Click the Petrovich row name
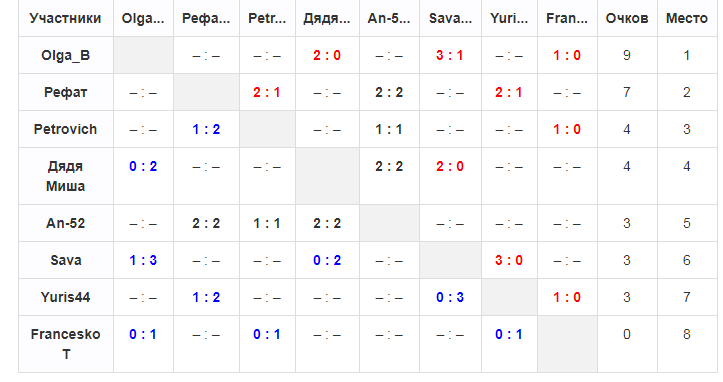The height and width of the screenshot is (382, 723). point(65,129)
